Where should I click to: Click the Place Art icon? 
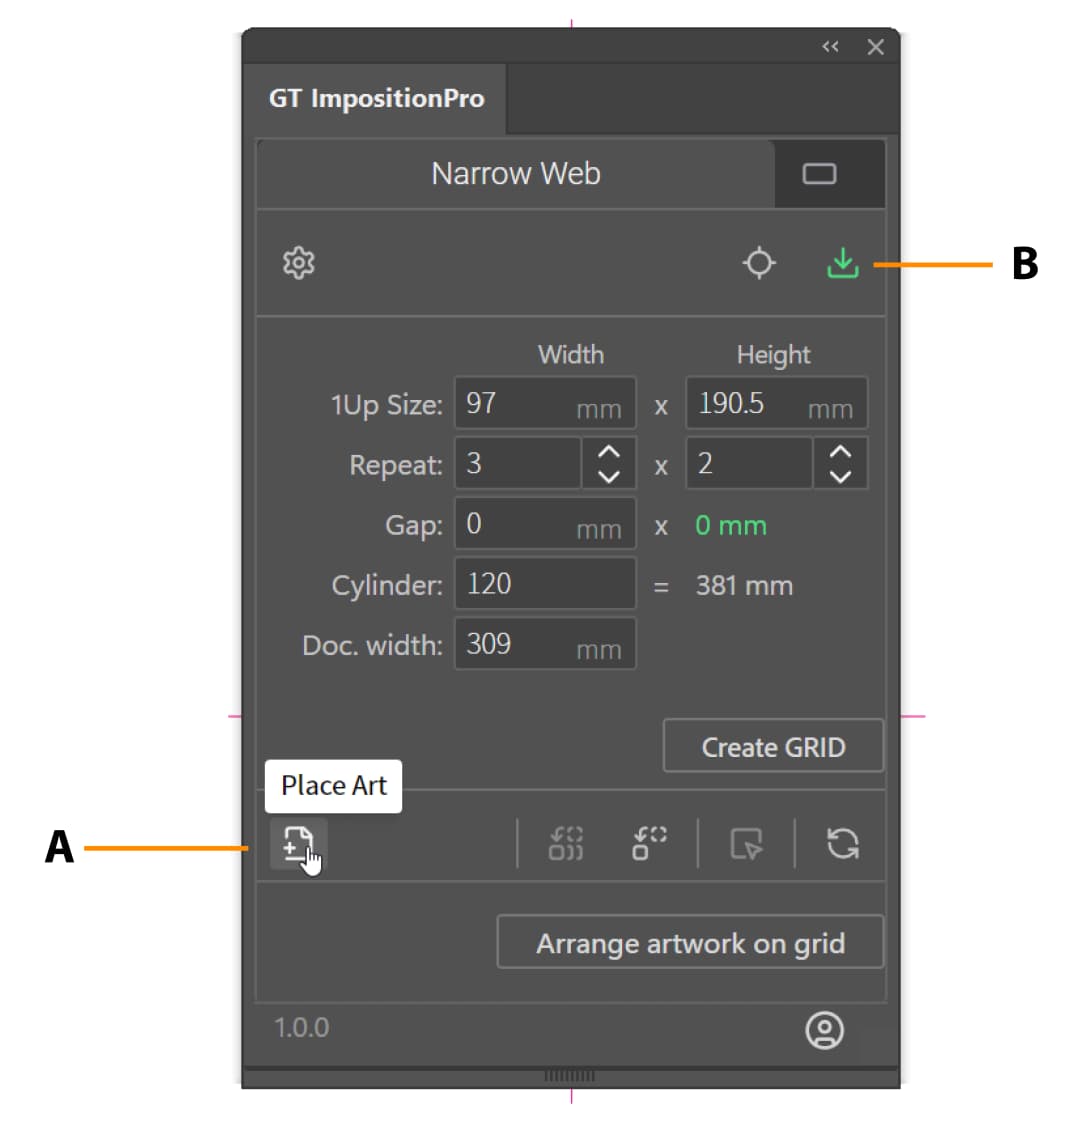click(298, 844)
